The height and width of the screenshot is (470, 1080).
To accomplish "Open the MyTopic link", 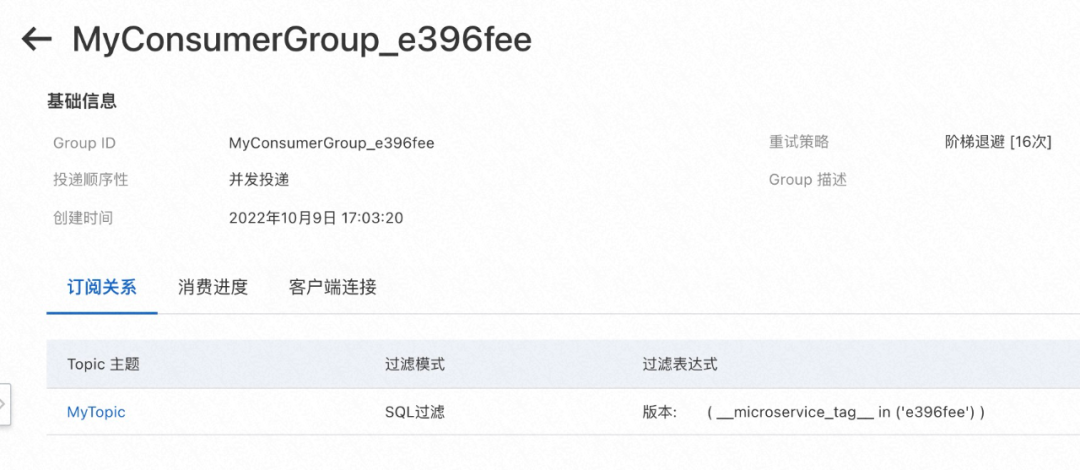I will pyautogui.click(x=96, y=412).
